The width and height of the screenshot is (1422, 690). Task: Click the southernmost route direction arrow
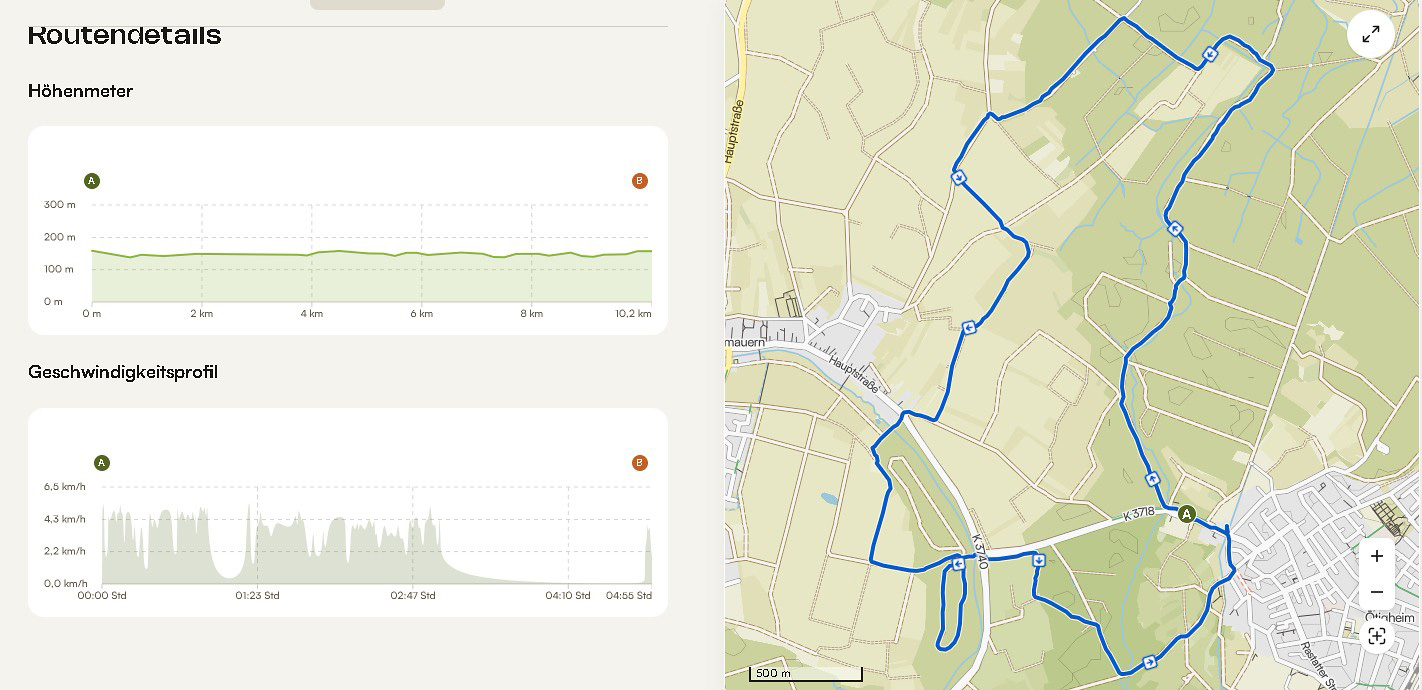pos(1150,662)
